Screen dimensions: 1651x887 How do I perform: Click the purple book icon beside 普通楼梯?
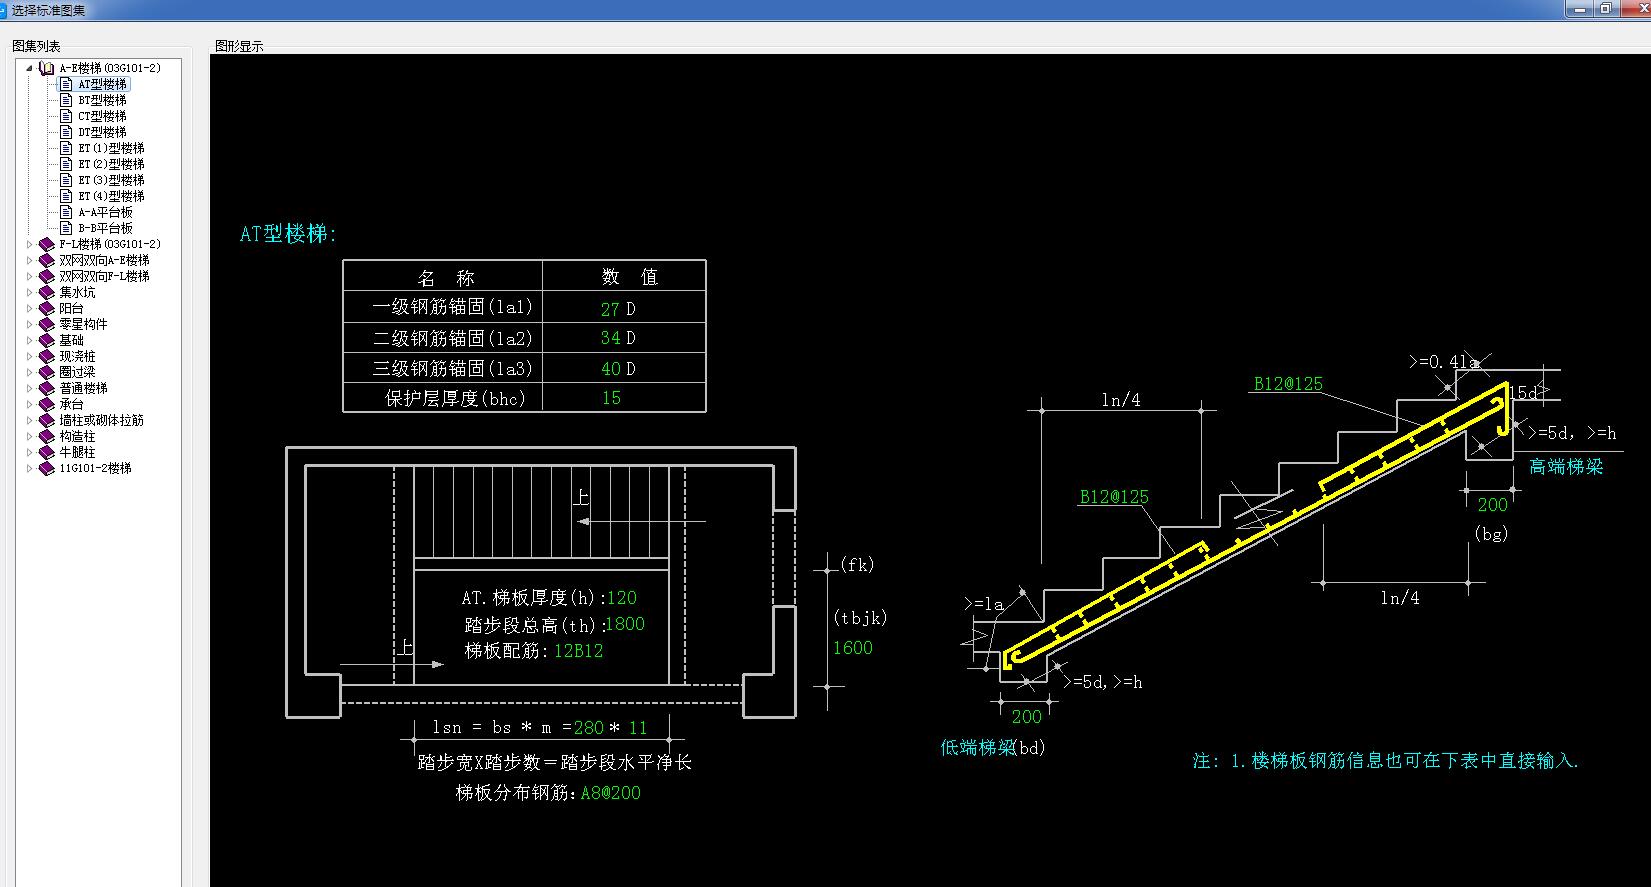point(46,388)
